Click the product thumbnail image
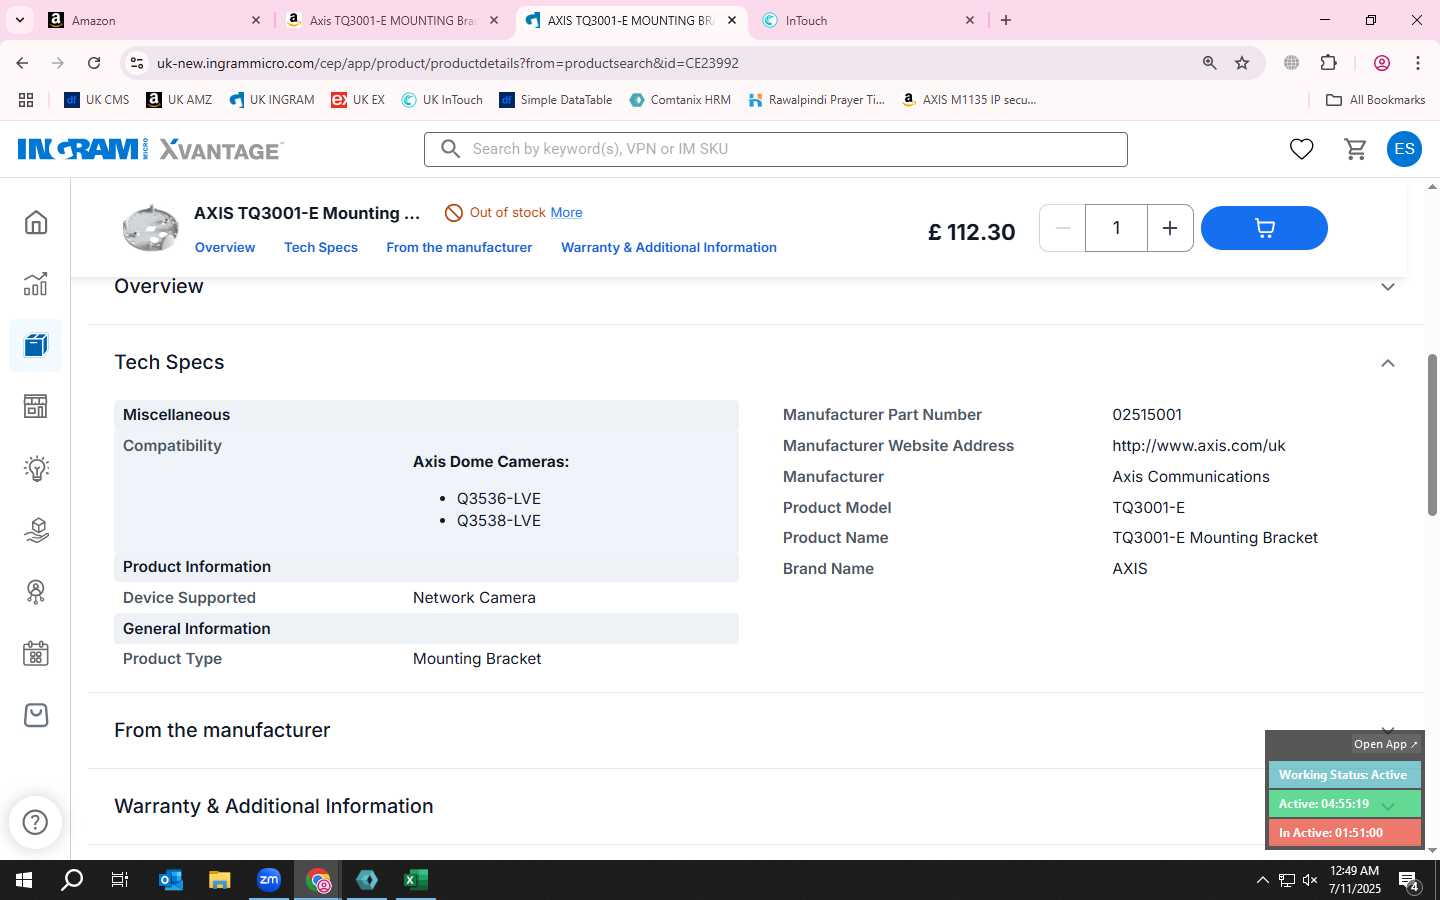The width and height of the screenshot is (1440, 900). click(x=150, y=227)
